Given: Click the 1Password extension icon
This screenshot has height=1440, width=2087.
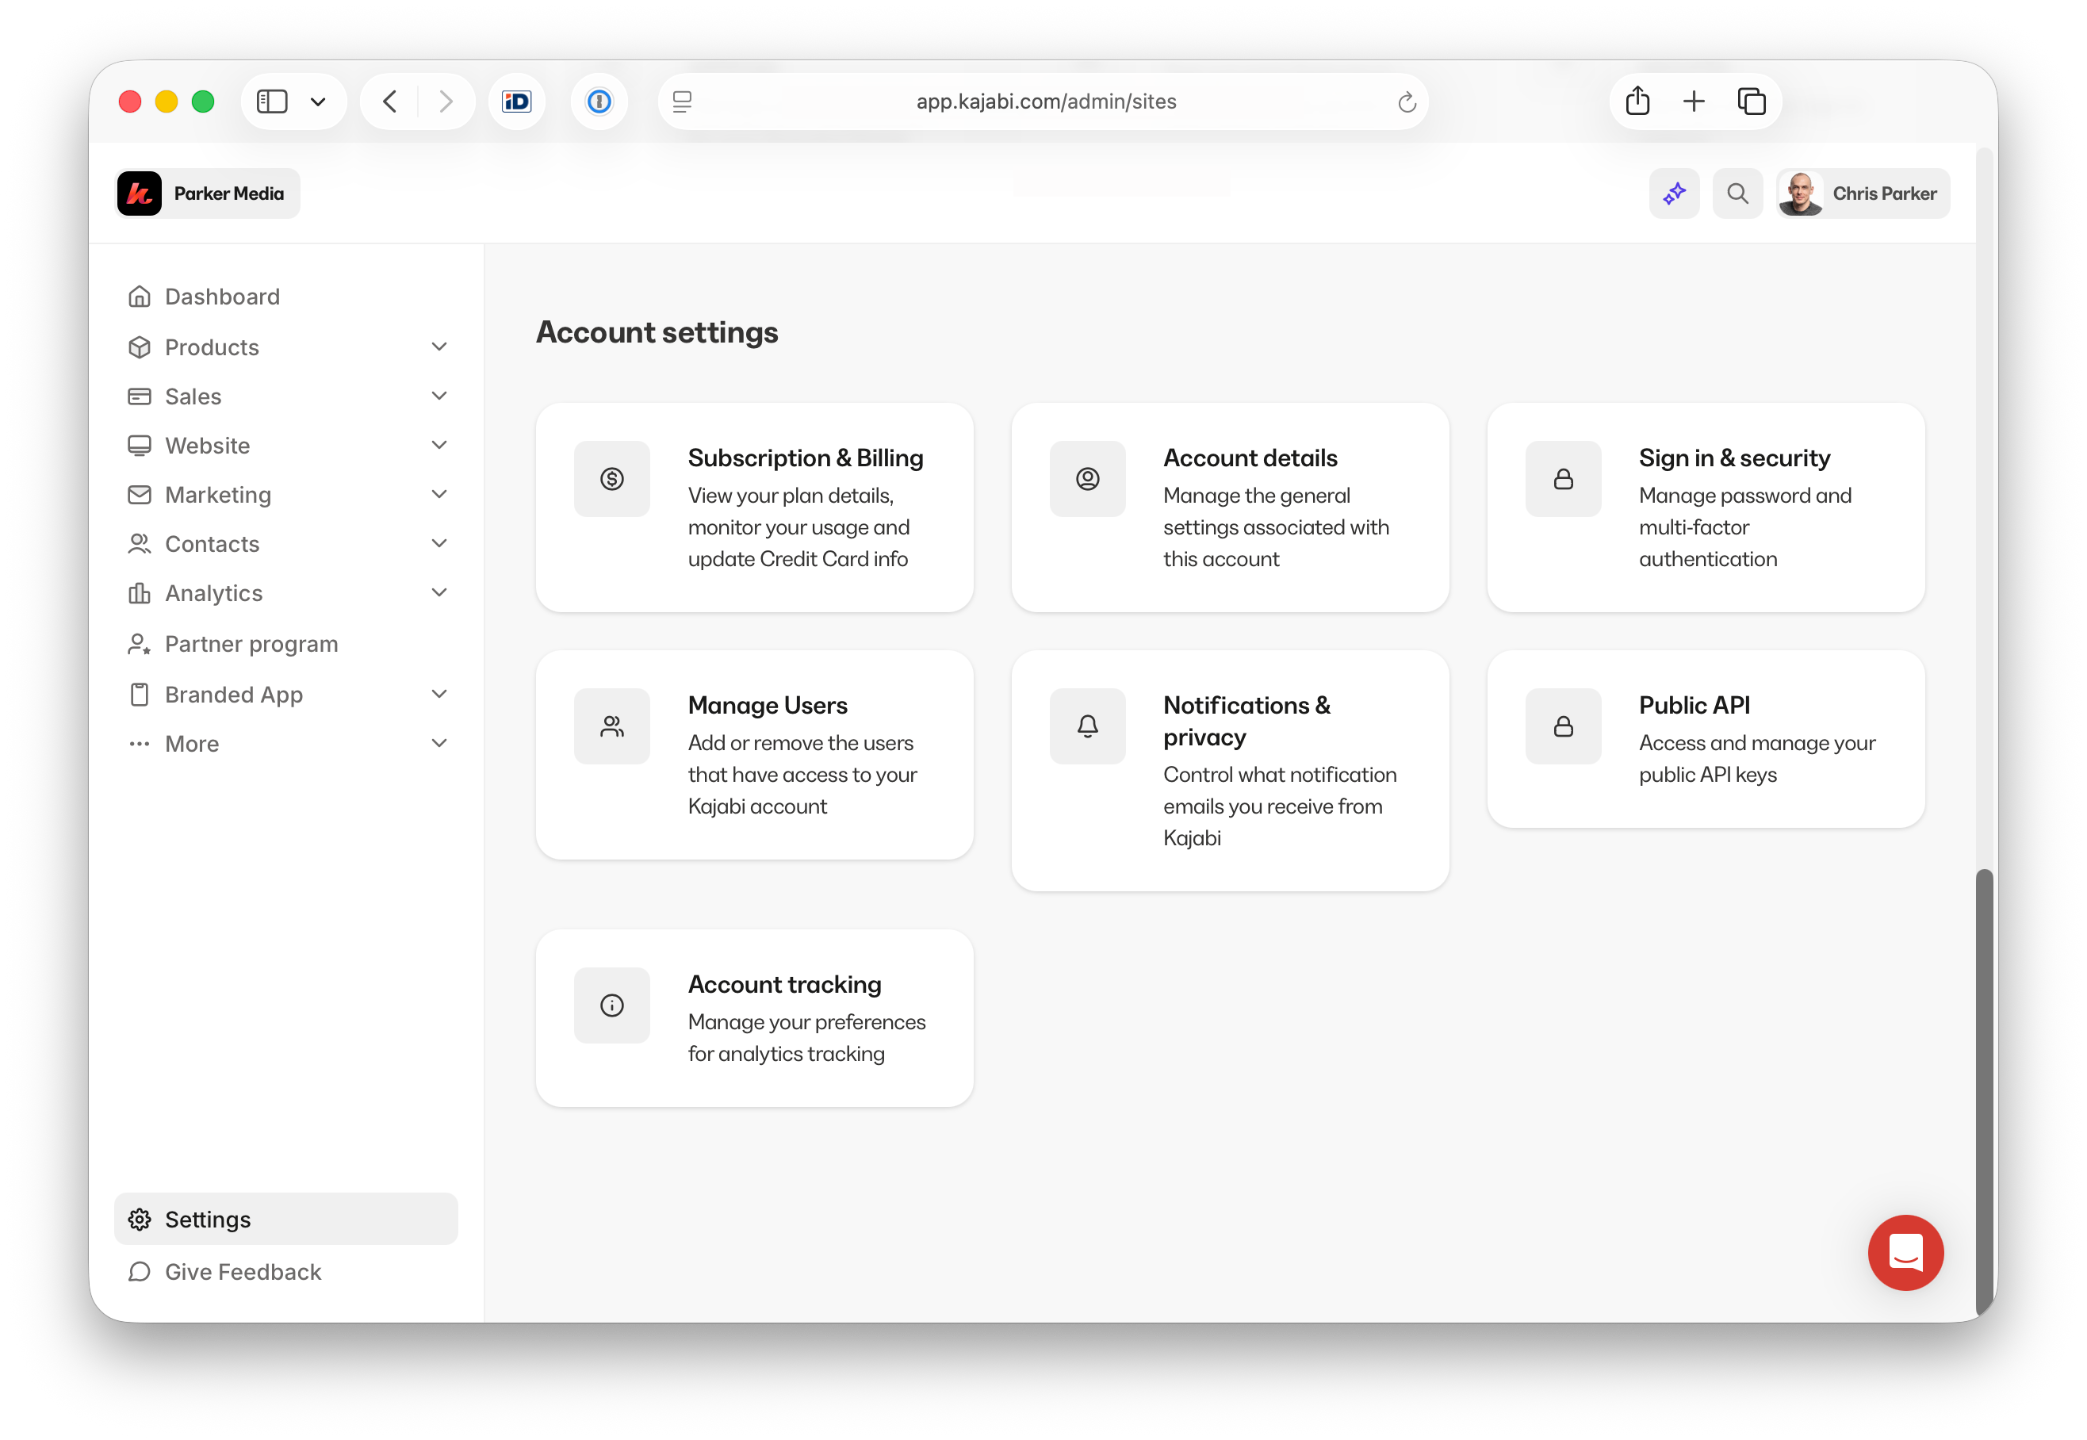Looking at the screenshot, I should pos(599,101).
